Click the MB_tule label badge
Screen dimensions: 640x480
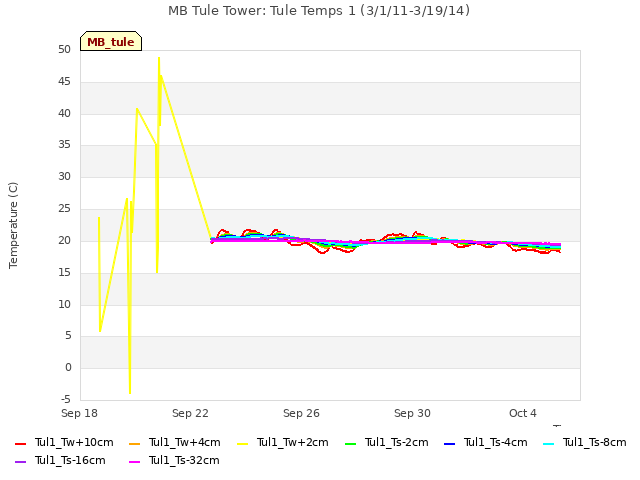point(111,41)
